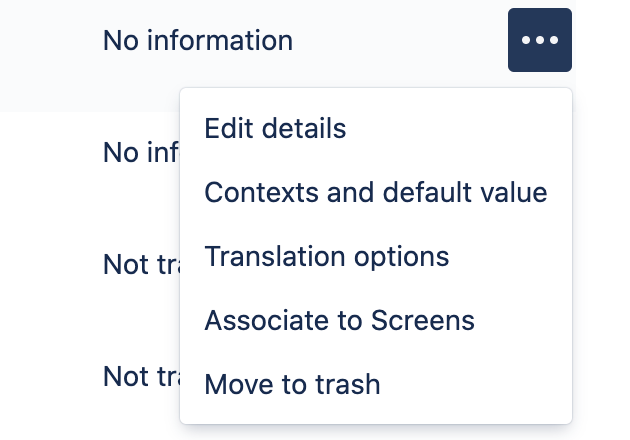This screenshot has height=440, width=630.
Task: Configure field contexts and default value
Action: pyautogui.click(x=376, y=192)
